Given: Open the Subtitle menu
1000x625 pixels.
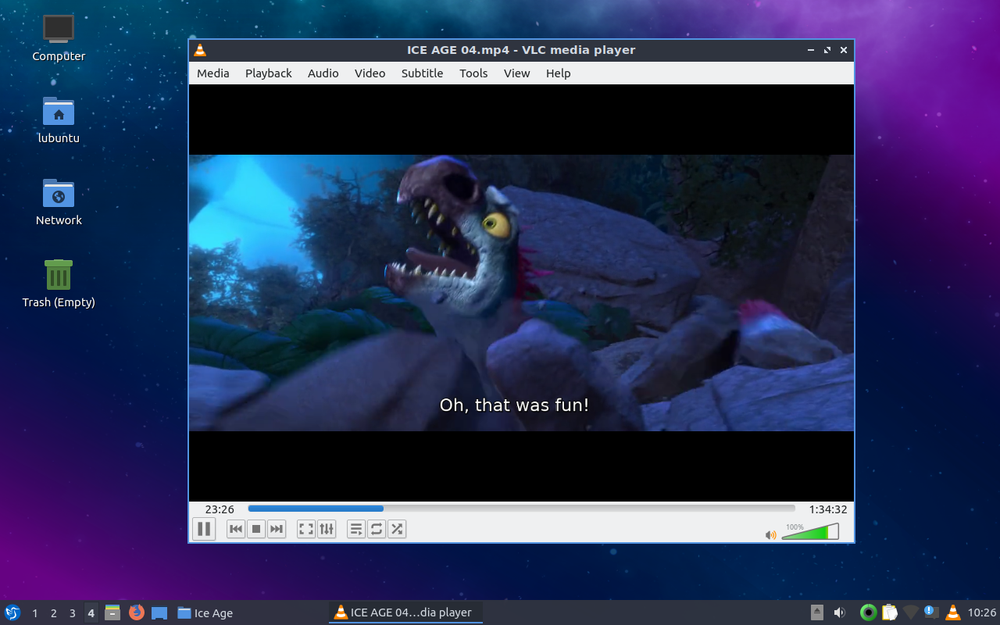Looking at the screenshot, I should click(421, 73).
